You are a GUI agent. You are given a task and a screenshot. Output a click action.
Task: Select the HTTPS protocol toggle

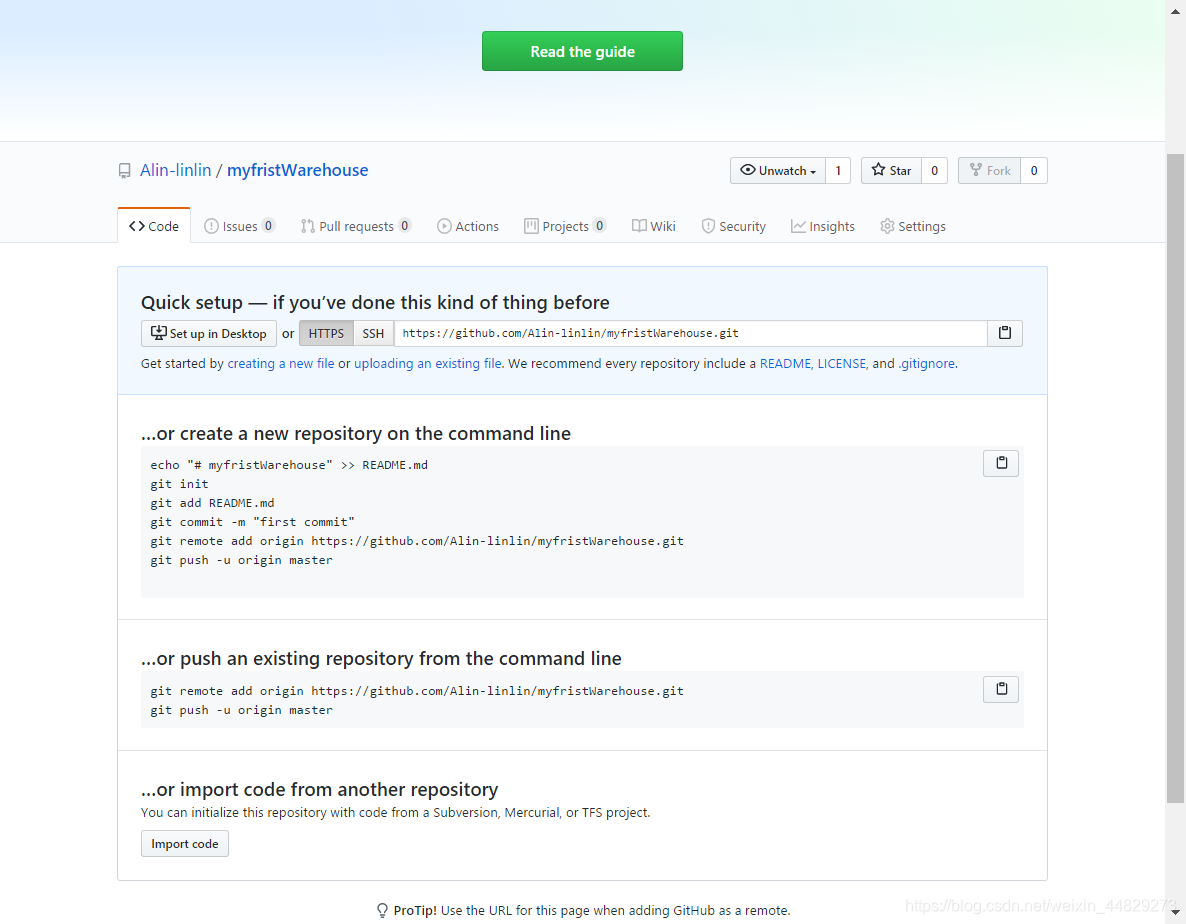[326, 333]
